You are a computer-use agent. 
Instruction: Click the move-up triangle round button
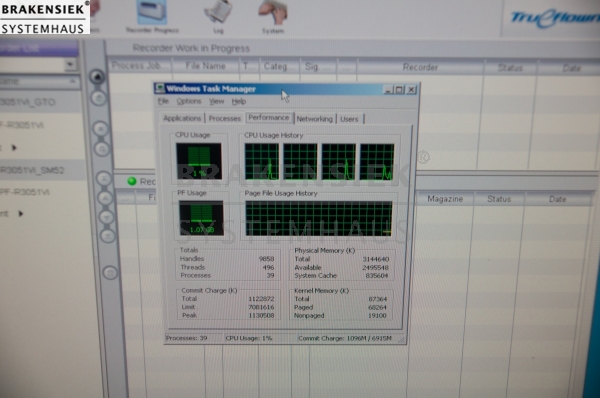(105, 198)
